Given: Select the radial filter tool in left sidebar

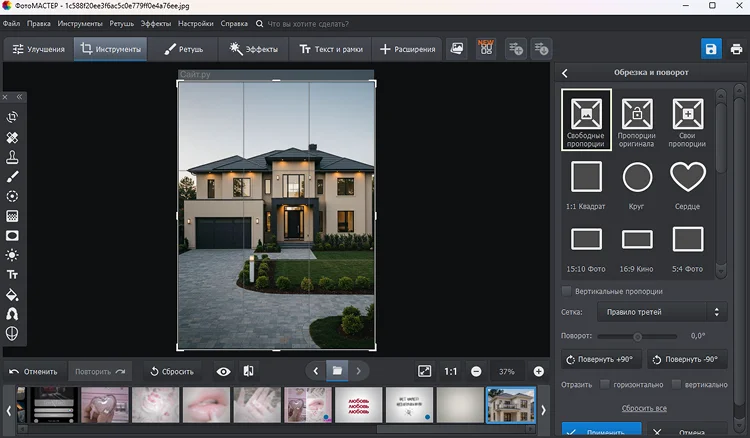Looking at the screenshot, I should [12, 197].
